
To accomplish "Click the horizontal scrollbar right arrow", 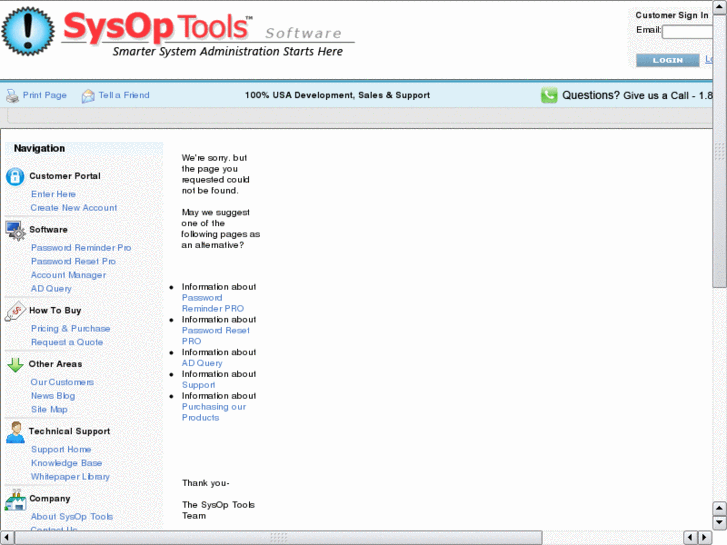I will point(704,537).
